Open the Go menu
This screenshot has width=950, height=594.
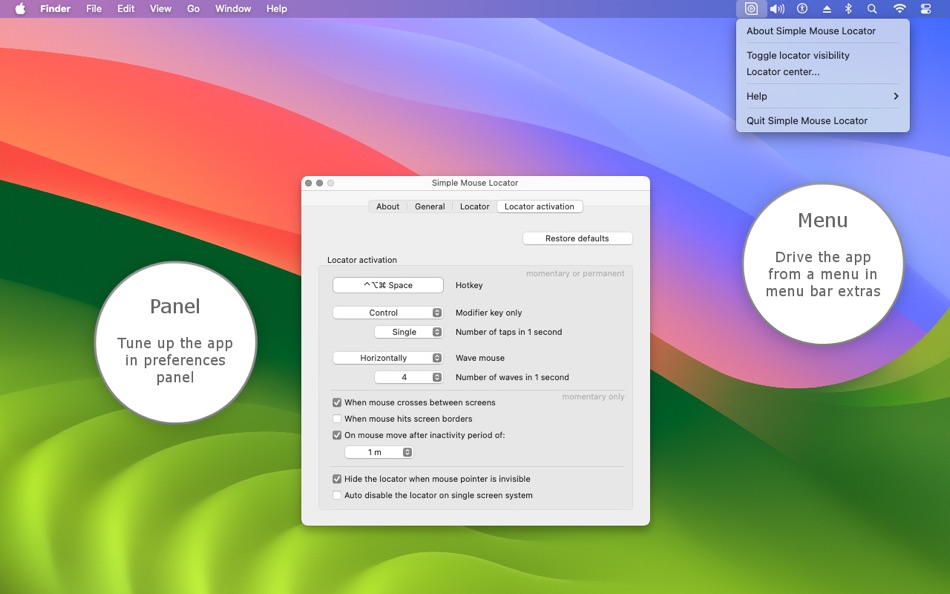[x=193, y=8]
